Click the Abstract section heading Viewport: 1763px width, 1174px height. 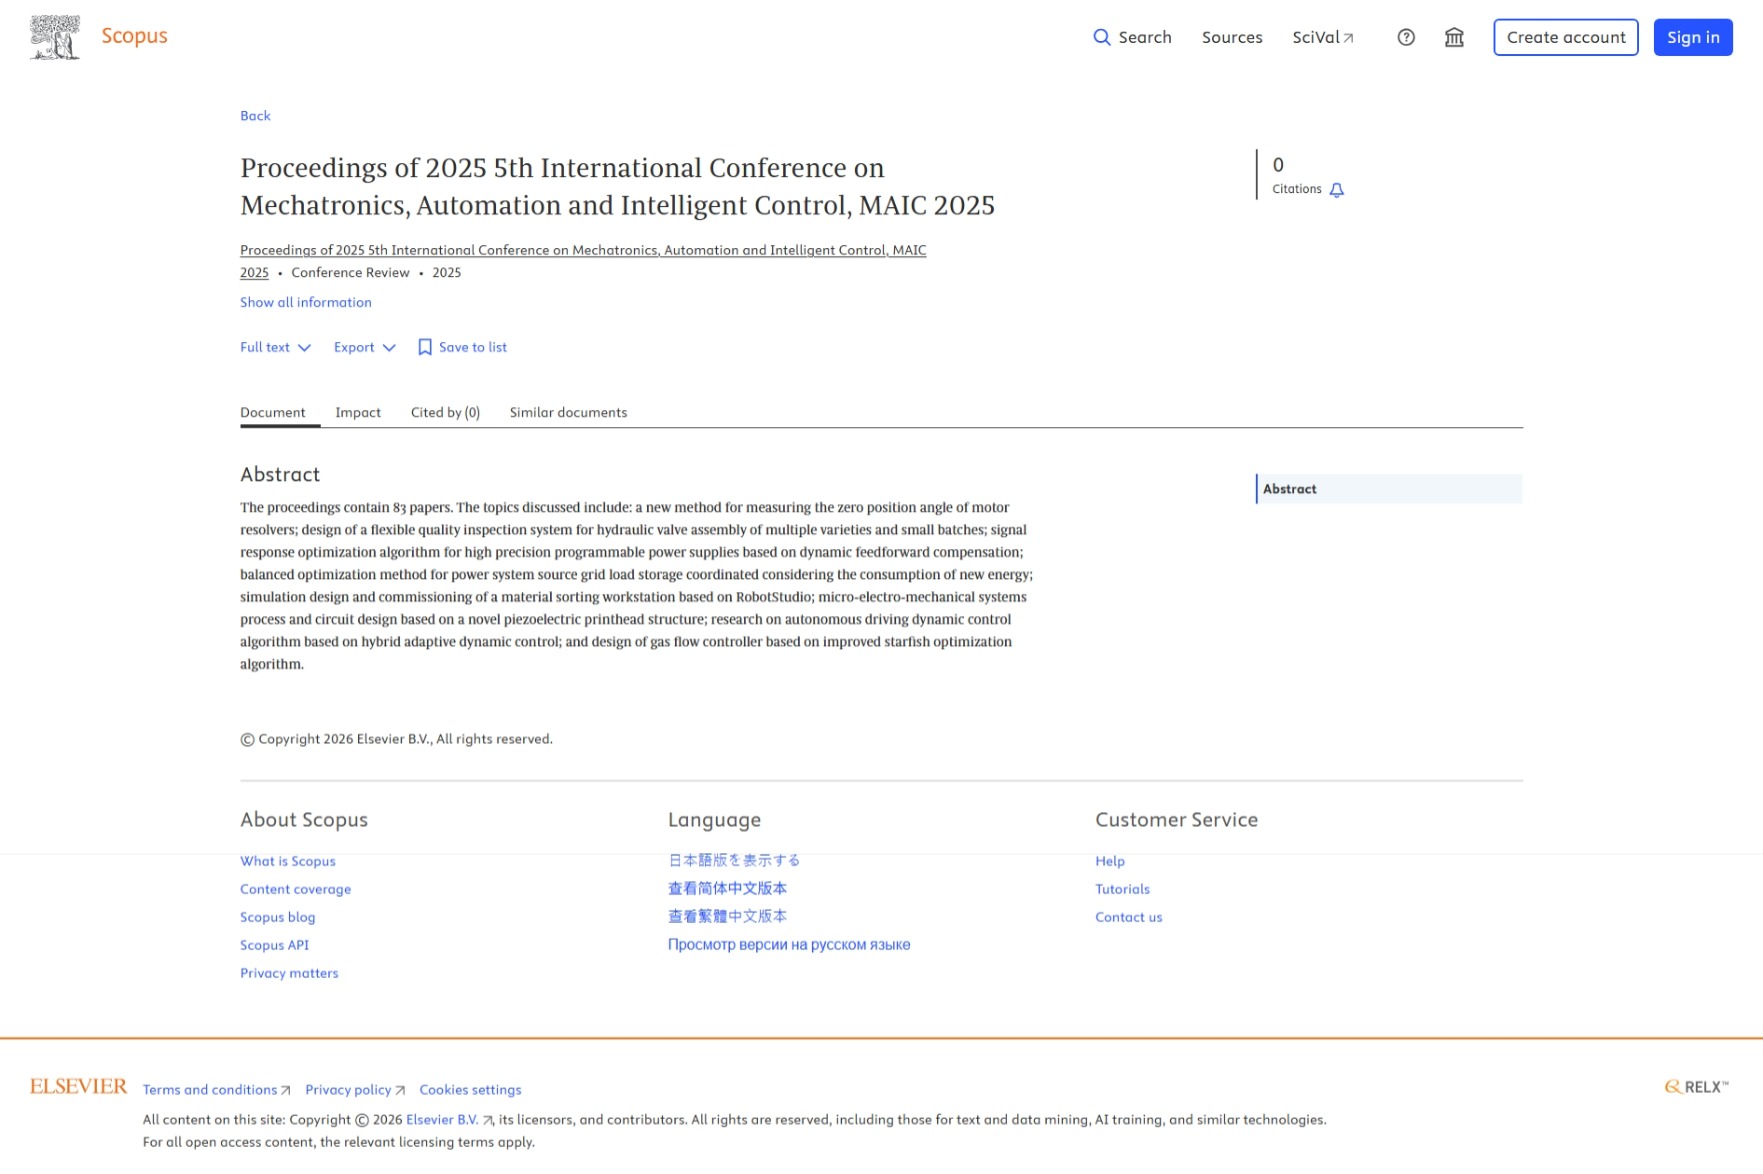pos(280,474)
